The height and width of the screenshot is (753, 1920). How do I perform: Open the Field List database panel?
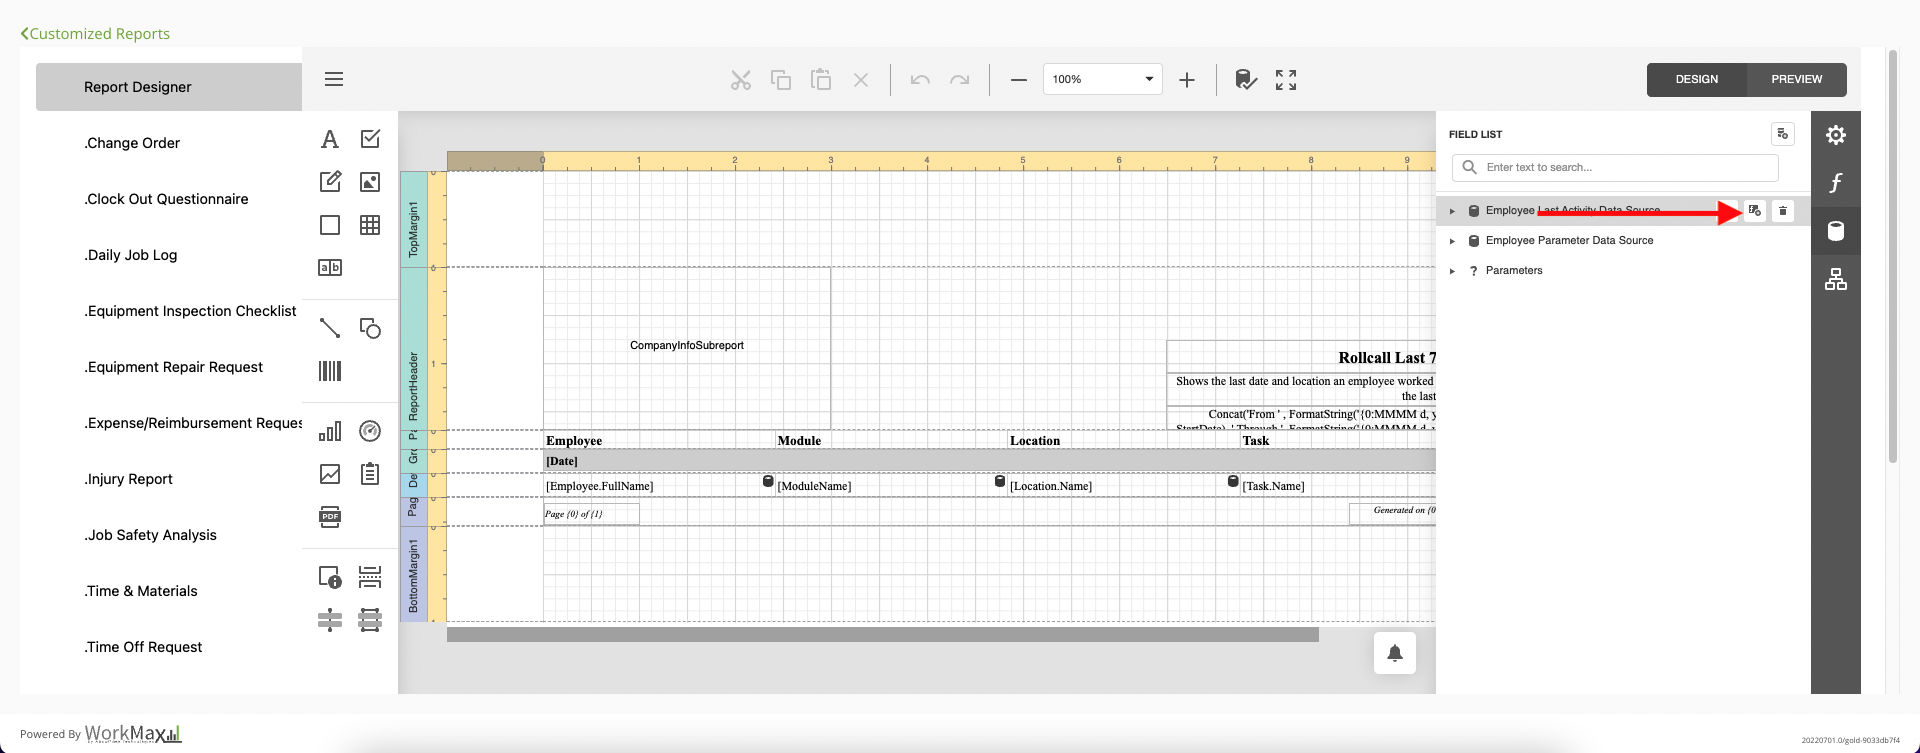pos(1836,231)
